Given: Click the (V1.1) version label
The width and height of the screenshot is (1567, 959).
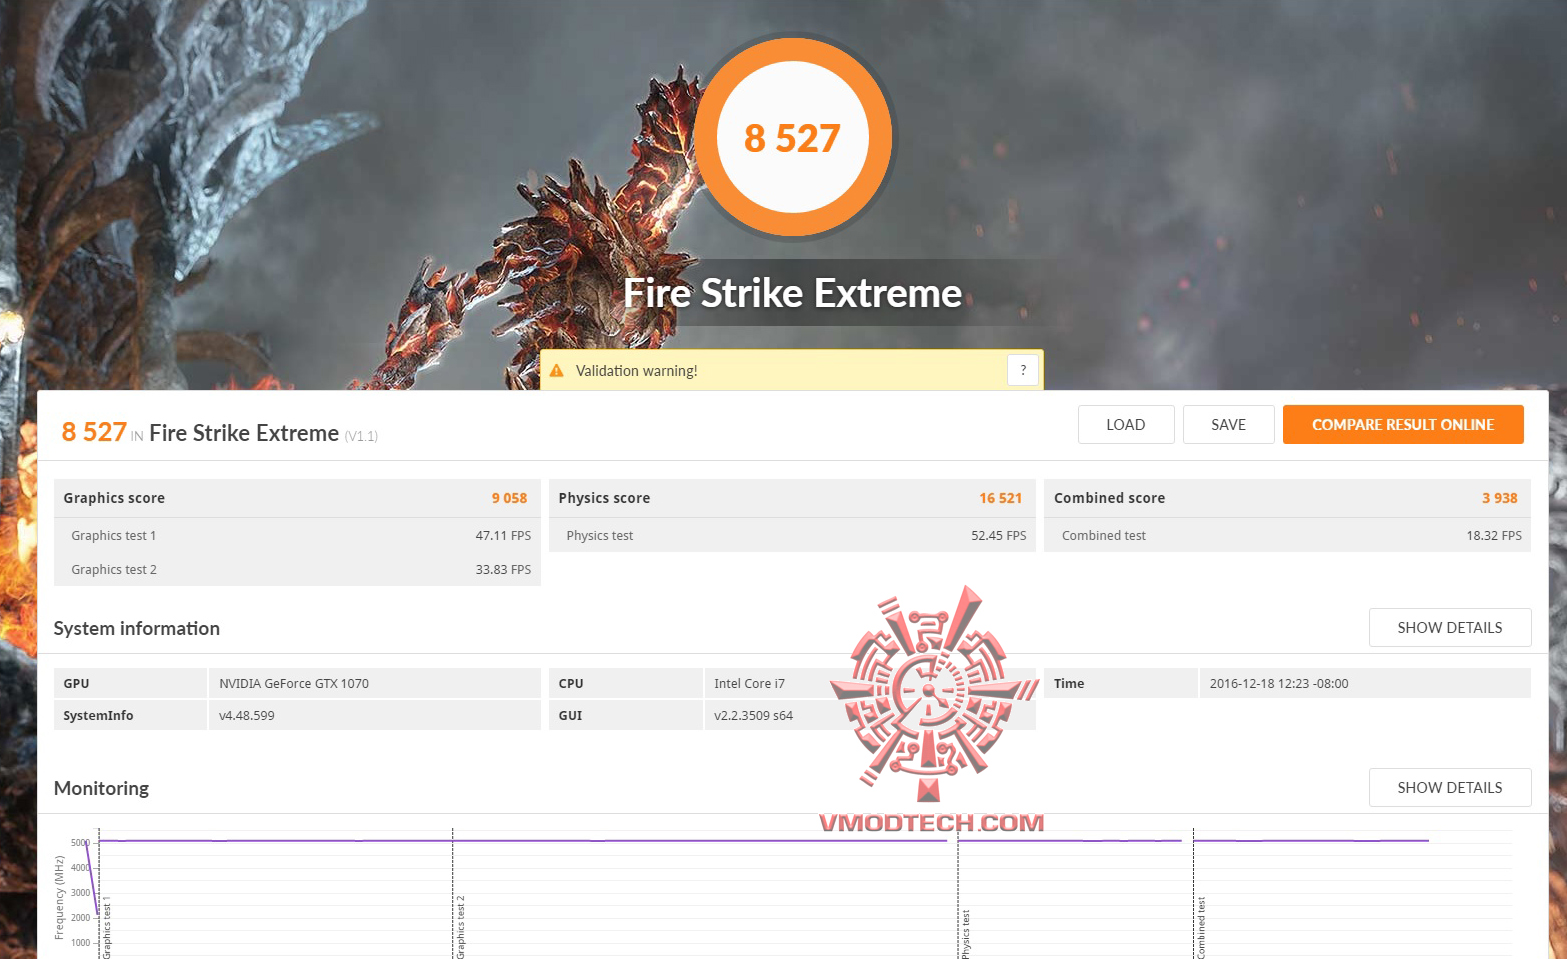Looking at the screenshot, I should (361, 436).
